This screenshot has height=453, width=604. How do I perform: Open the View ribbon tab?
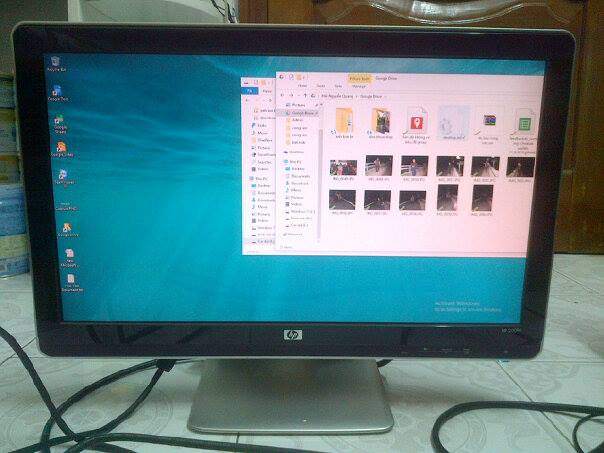click(336, 86)
